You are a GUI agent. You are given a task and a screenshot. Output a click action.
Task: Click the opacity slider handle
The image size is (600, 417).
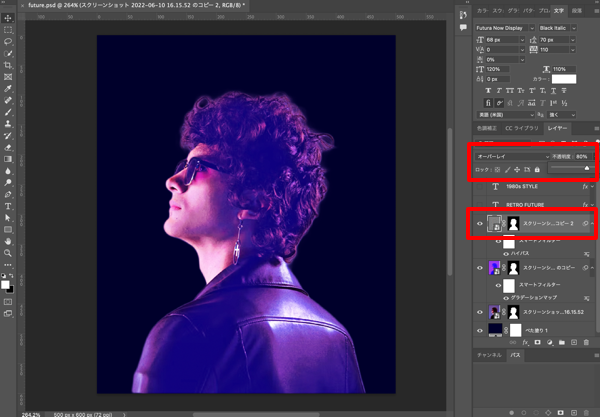tap(587, 168)
